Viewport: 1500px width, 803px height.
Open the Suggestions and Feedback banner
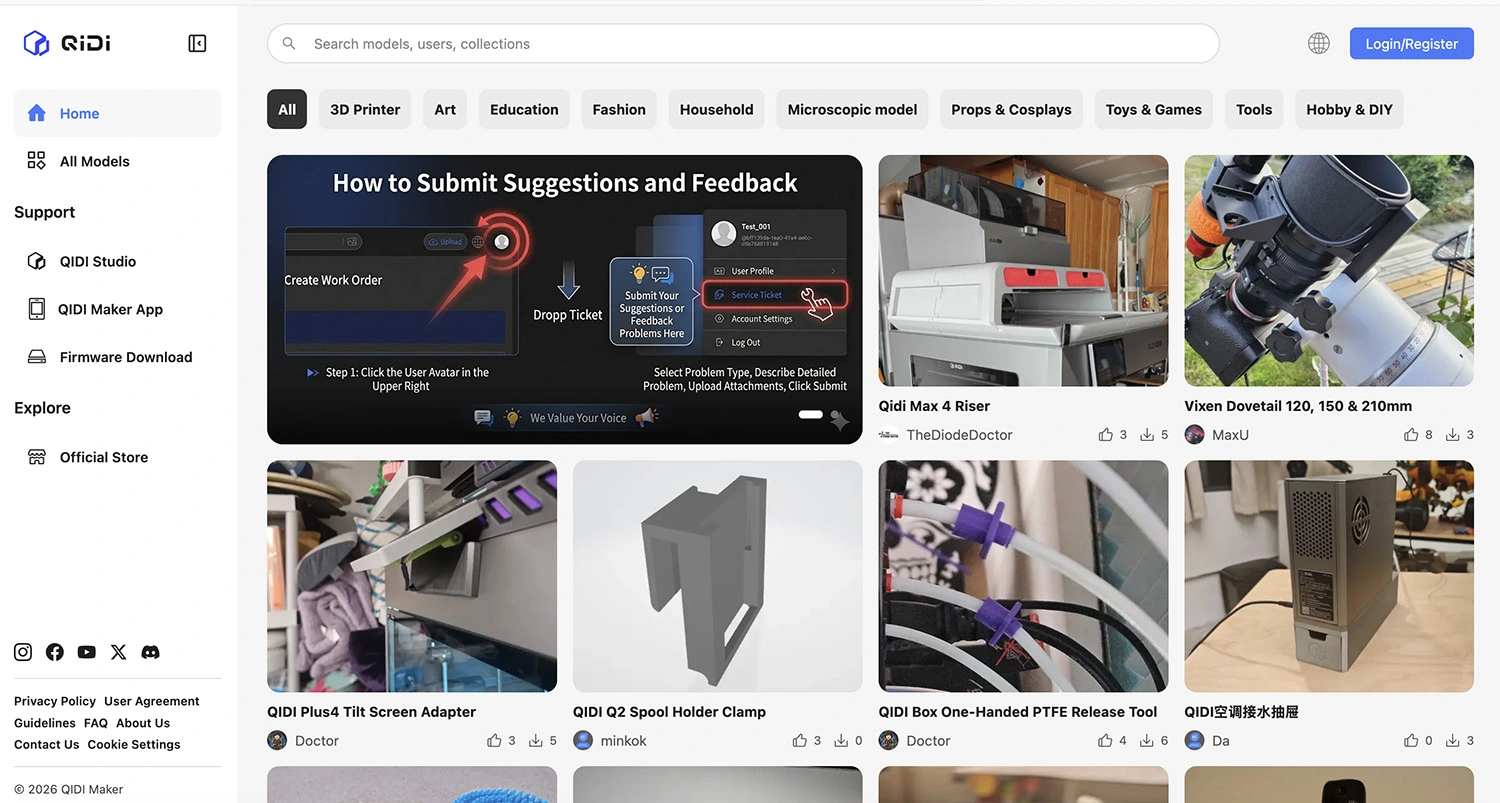click(x=565, y=299)
